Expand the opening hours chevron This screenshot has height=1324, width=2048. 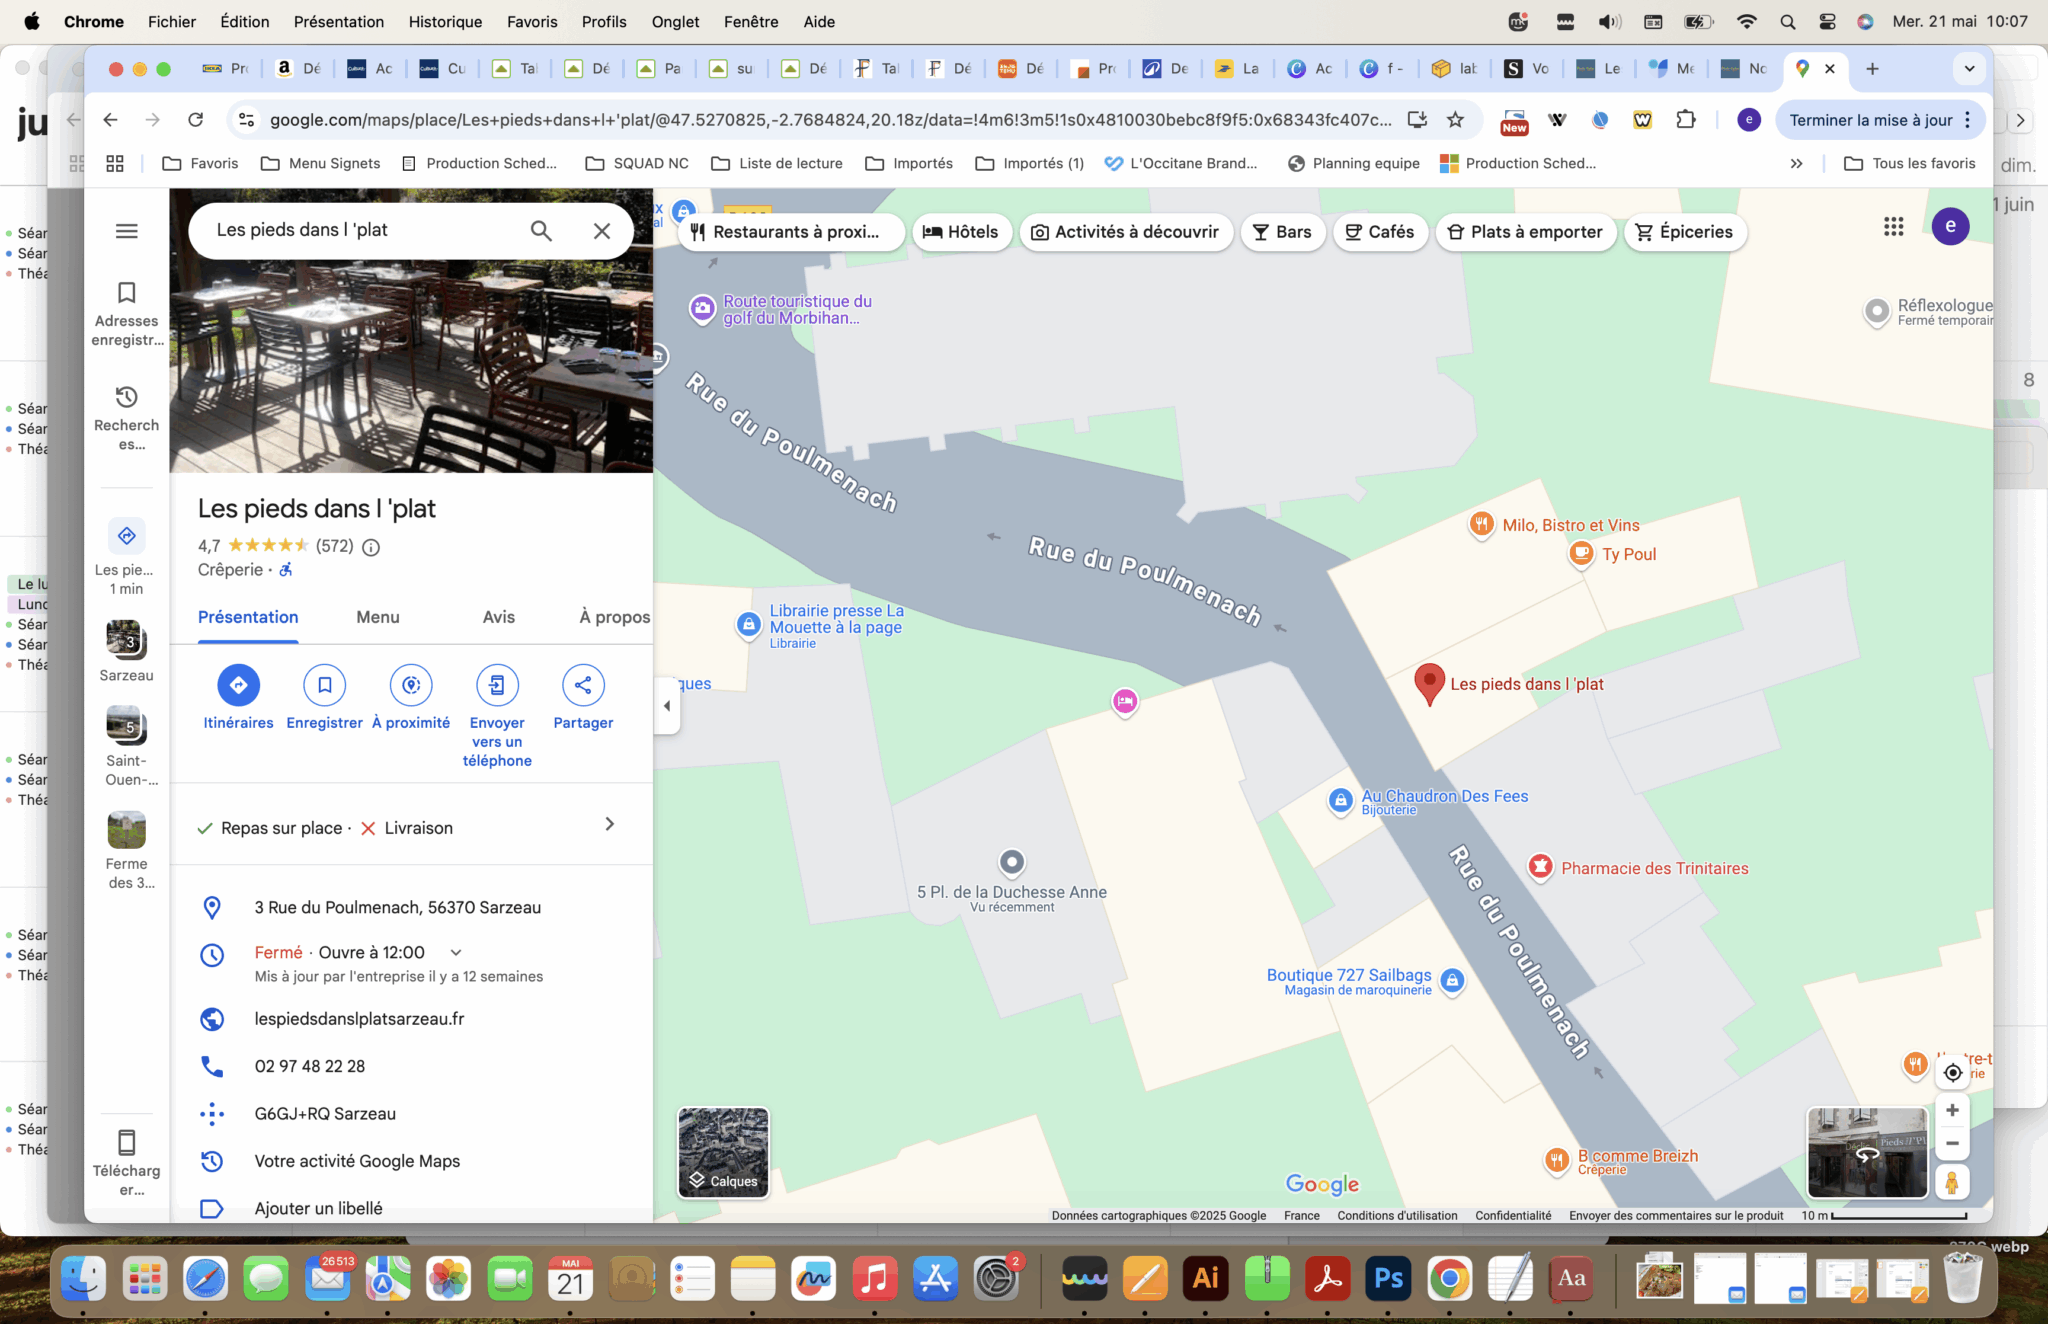tap(456, 953)
